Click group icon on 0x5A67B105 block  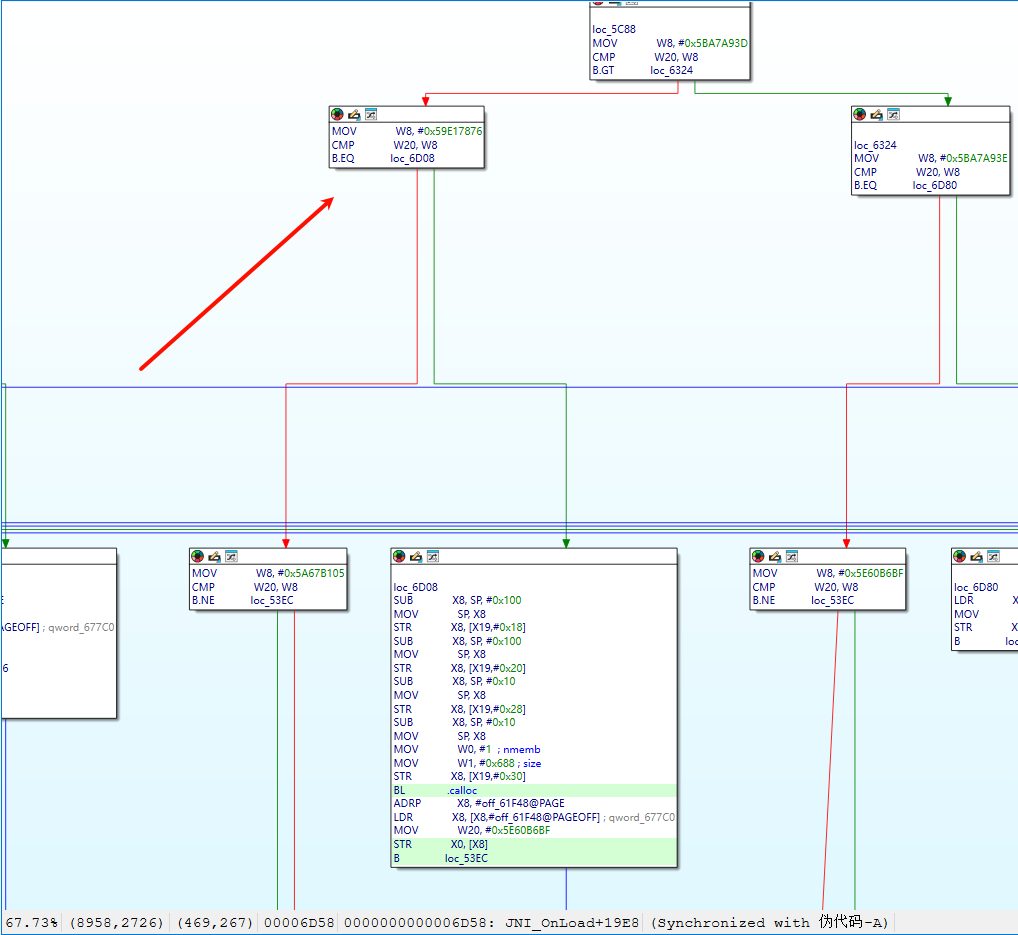coord(231,556)
